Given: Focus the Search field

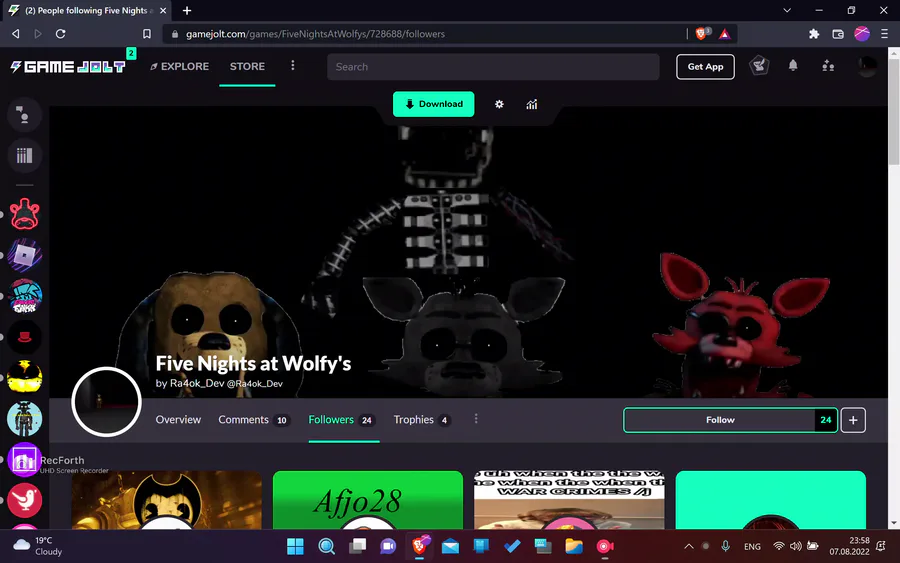Looking at the screenshot, I should (x=493, y=67).
